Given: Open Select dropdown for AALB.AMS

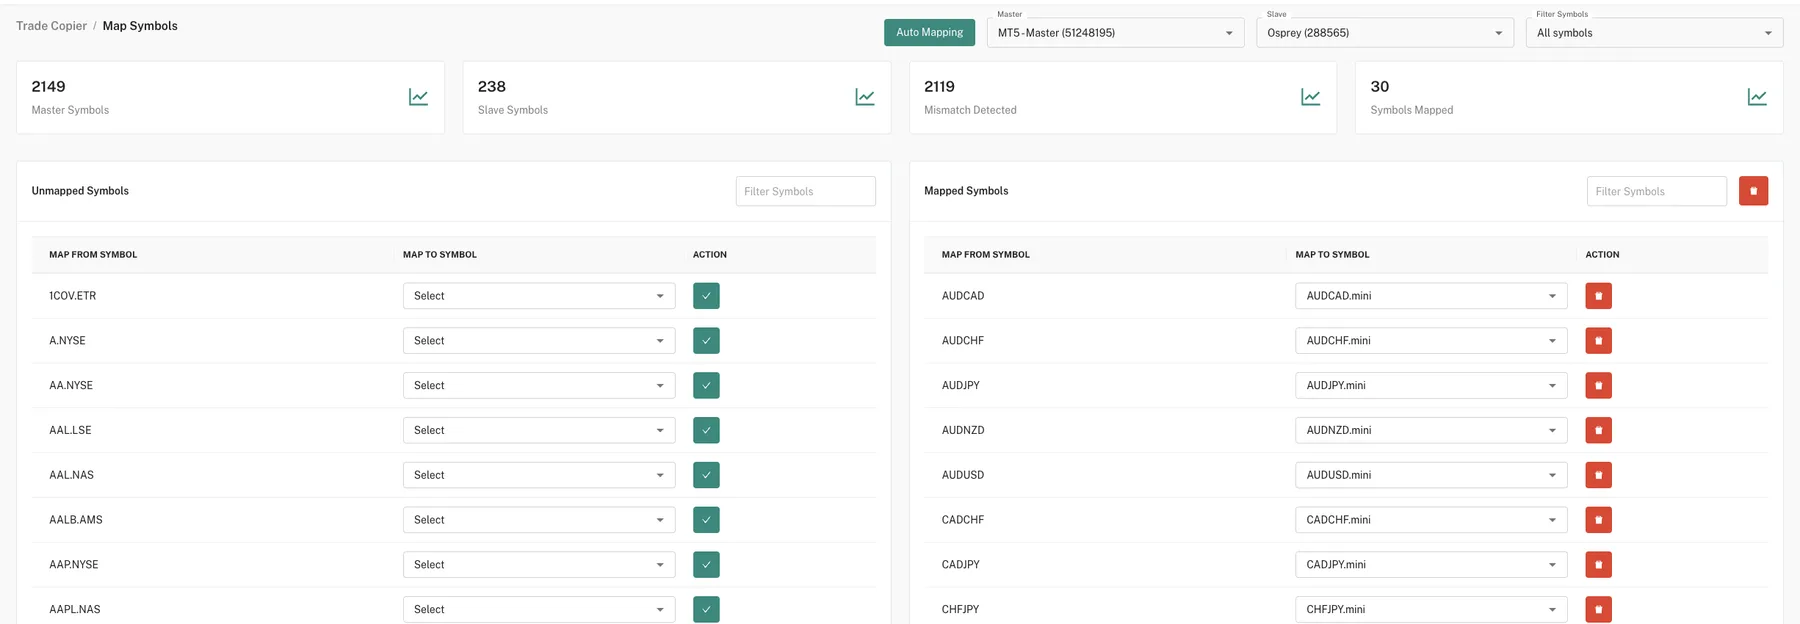Looking at the screenshot, I should tap(539, 520).
